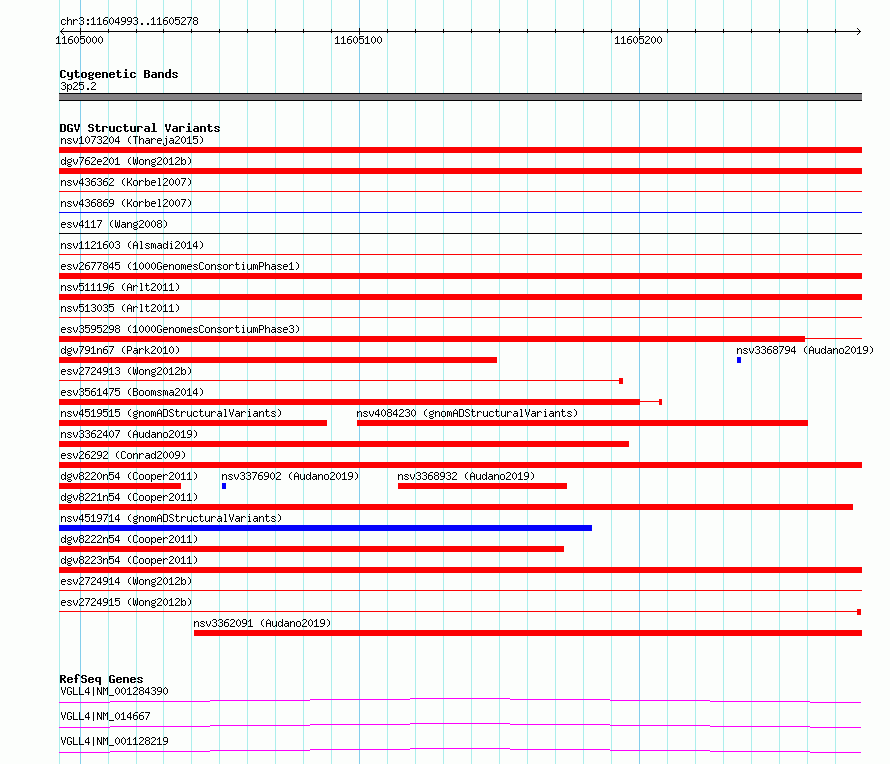Click nsv3368932 (Audano2019) label

pos(466,476)
